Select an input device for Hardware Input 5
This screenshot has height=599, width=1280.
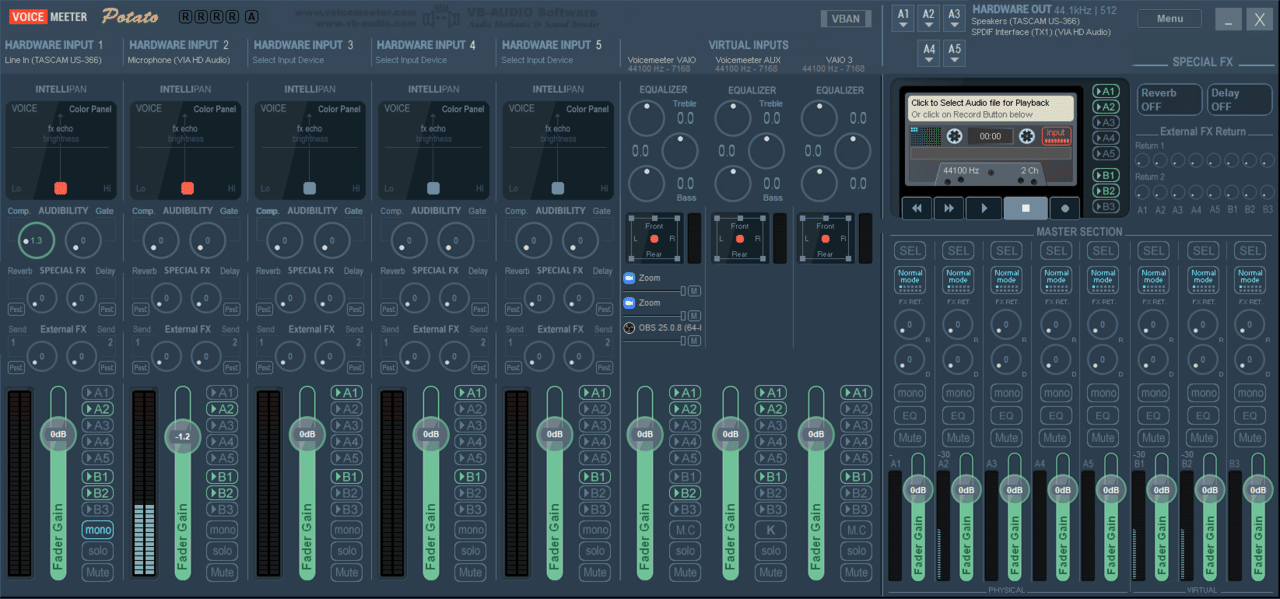[537, 60]
